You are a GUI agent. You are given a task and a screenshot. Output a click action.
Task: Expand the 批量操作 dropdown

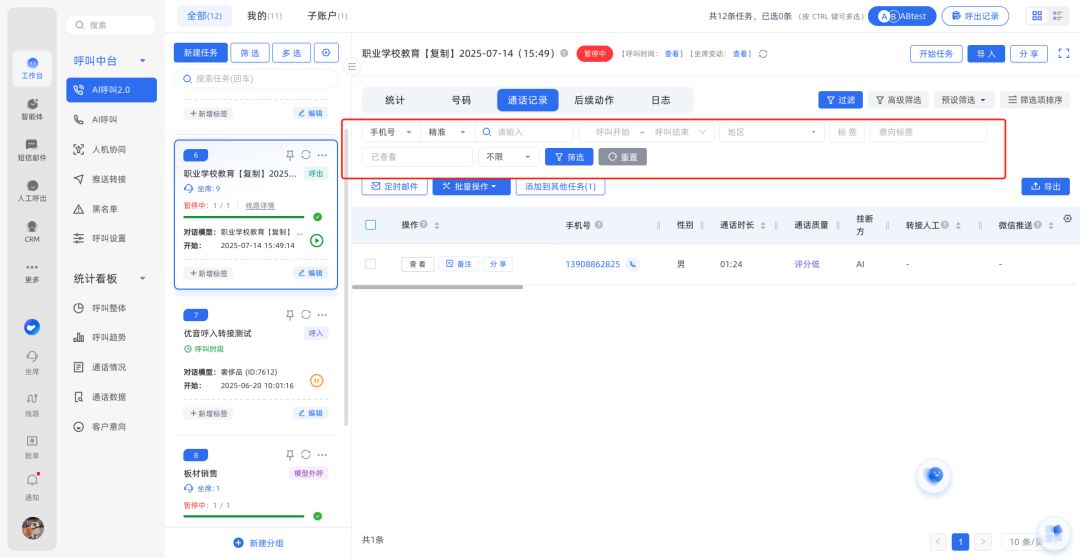pyautogui.click(x=471, y=187)
